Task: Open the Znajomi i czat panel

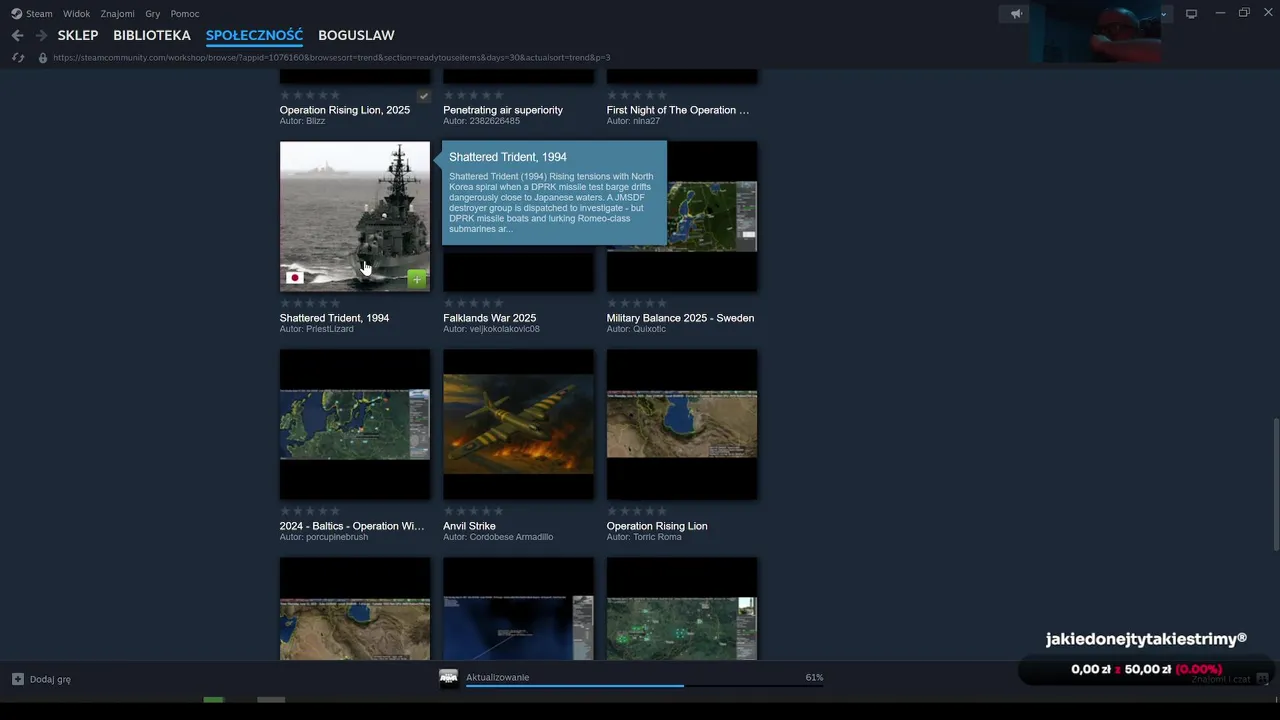Action: pyautogui.click(x=1229, y=679)
